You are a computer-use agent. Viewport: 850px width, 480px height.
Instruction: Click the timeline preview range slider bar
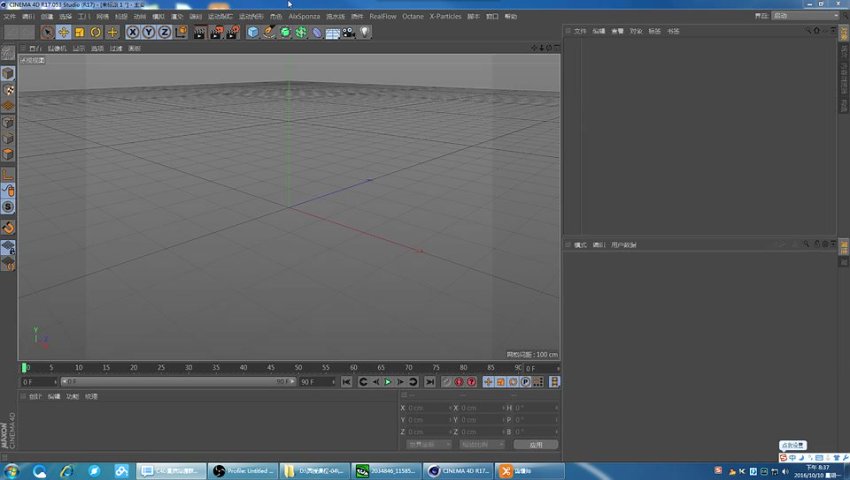178,382
